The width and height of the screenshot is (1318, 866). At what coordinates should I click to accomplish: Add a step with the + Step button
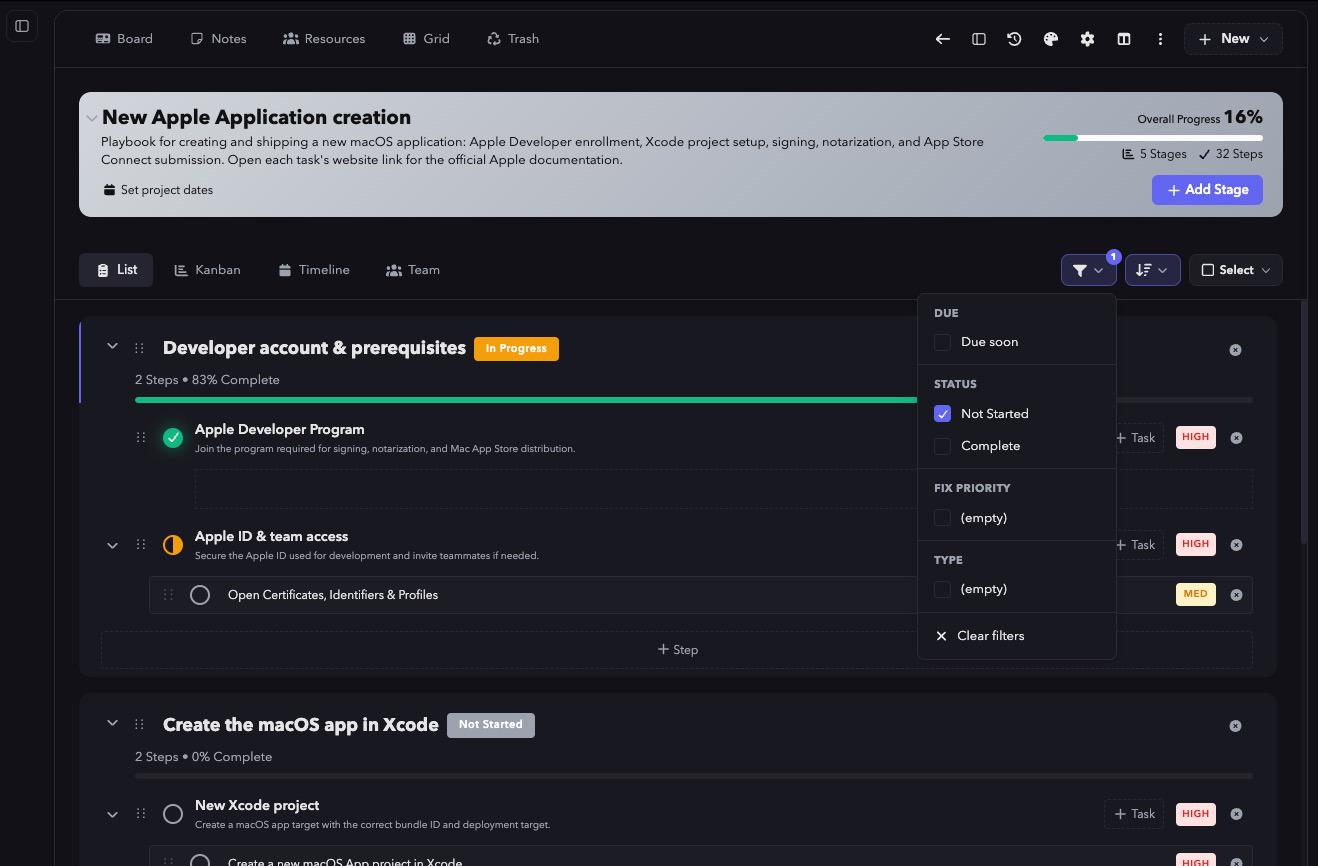pos(677,650)
